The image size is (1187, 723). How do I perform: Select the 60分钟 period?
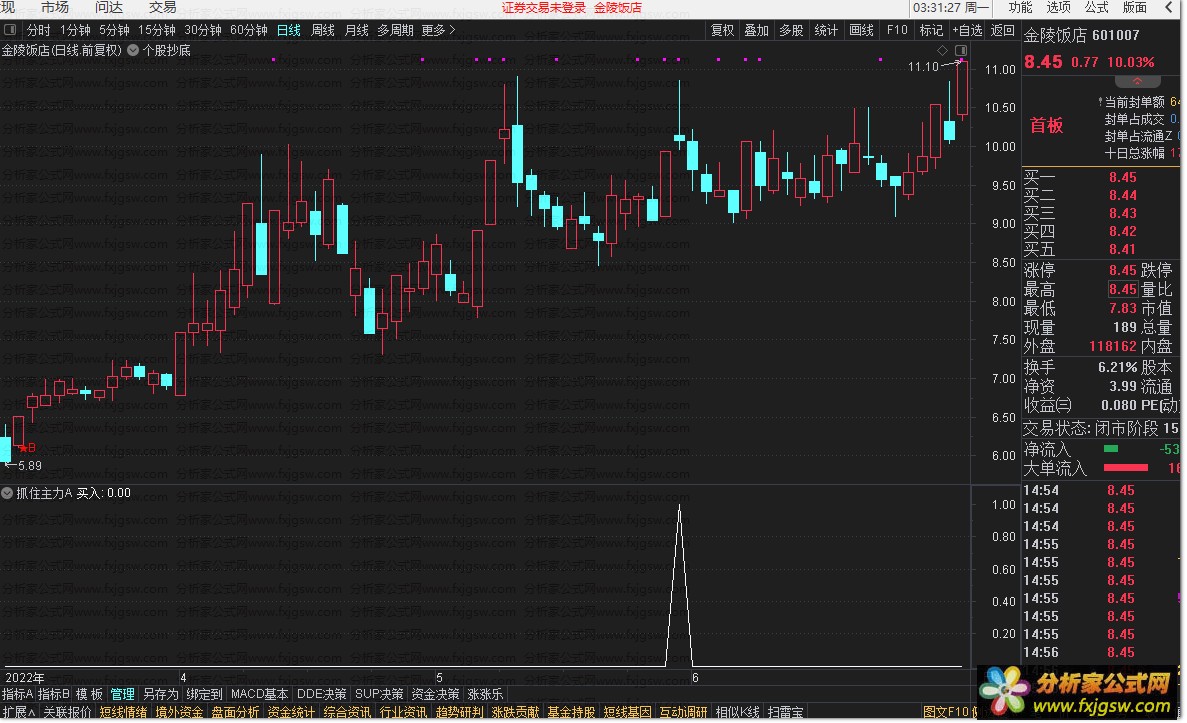(249, 30)
